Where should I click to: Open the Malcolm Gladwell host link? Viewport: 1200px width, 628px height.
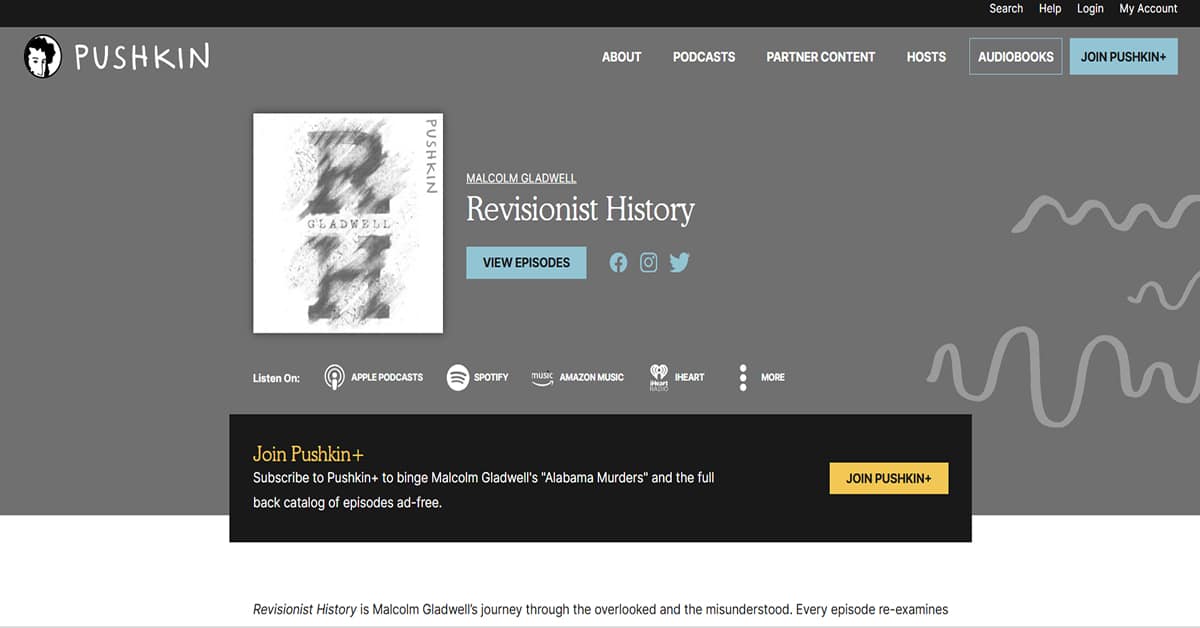(521, 178)
